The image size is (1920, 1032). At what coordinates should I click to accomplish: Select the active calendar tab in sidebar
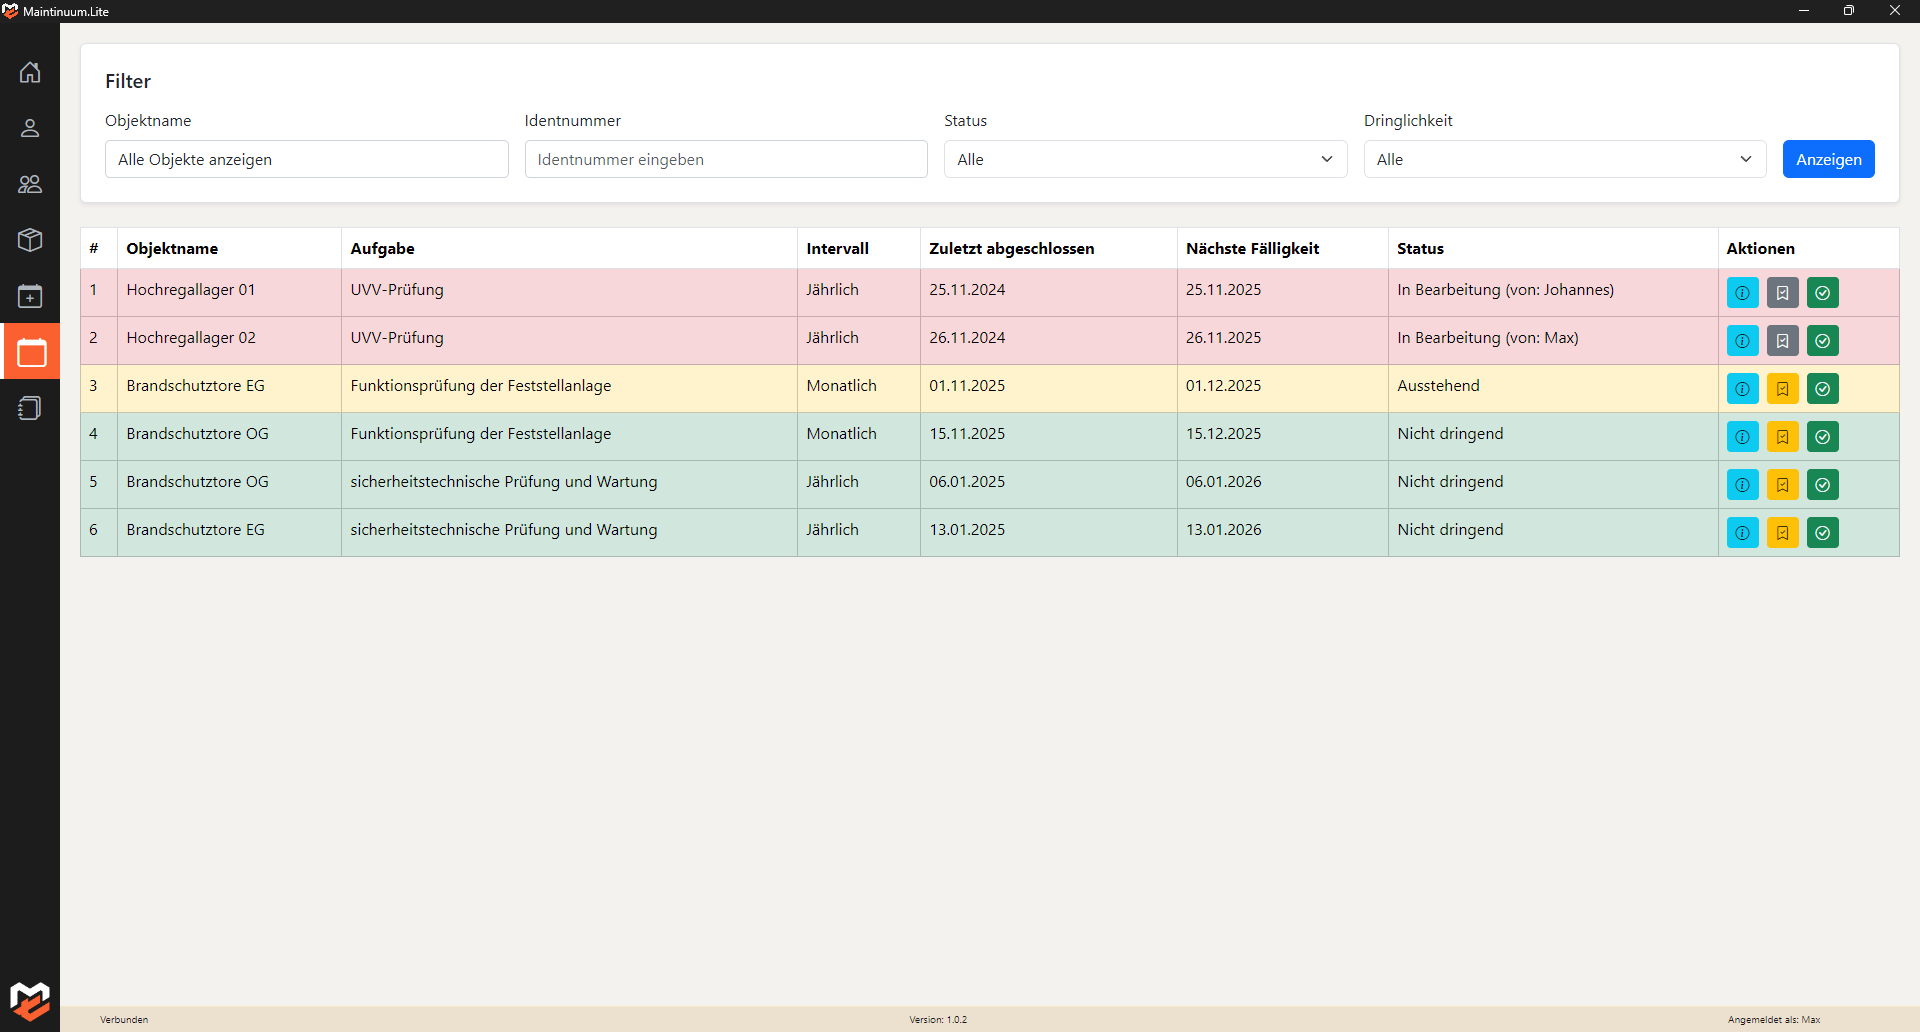pyautogui.click(x=30, y=352)
